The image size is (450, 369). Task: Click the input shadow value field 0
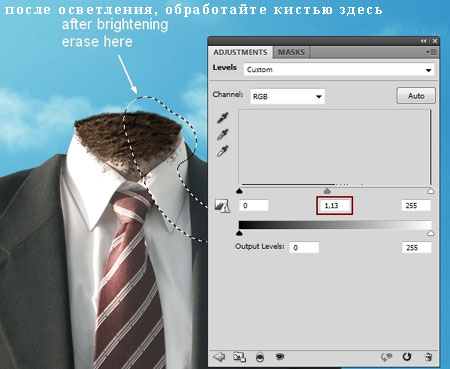(x=254, y=205)
